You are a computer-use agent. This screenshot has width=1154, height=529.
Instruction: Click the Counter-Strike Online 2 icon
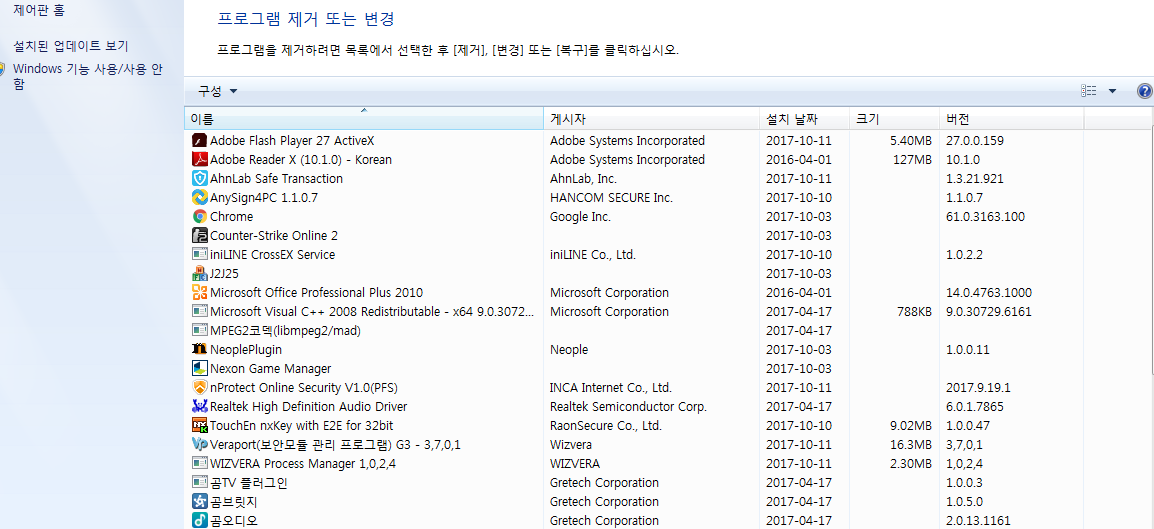(x=199, y=236)
